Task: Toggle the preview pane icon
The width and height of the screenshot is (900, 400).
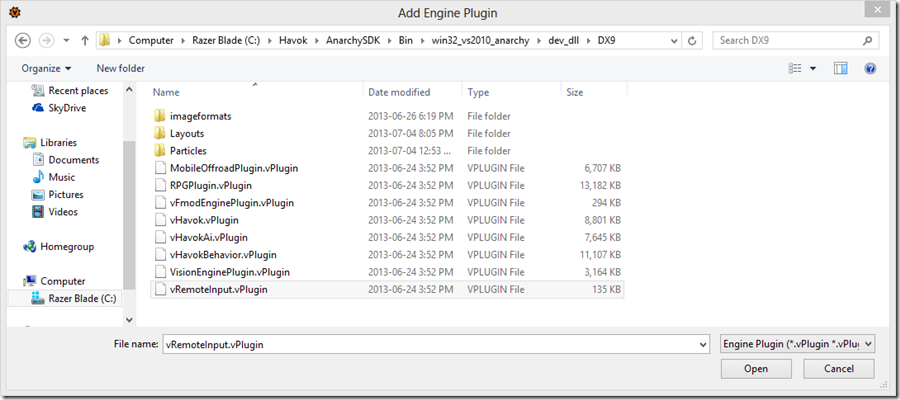Action: (841, 68)
